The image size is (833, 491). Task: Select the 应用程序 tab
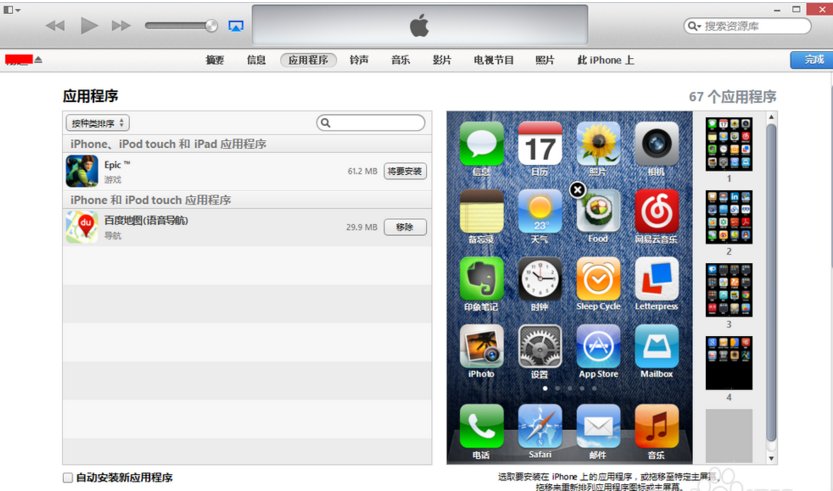(x=308, y=60)
